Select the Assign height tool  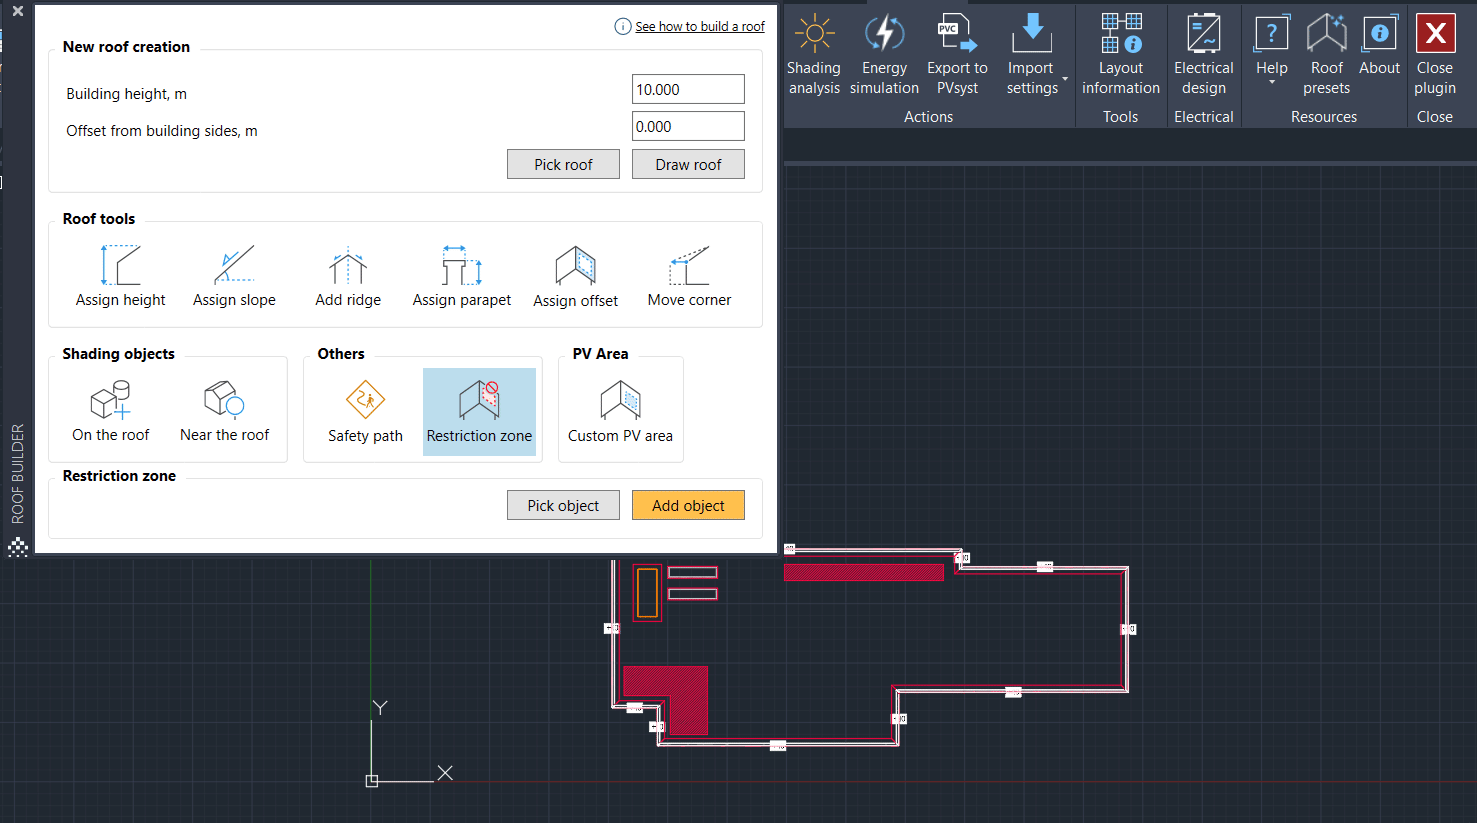click(121, 276)
